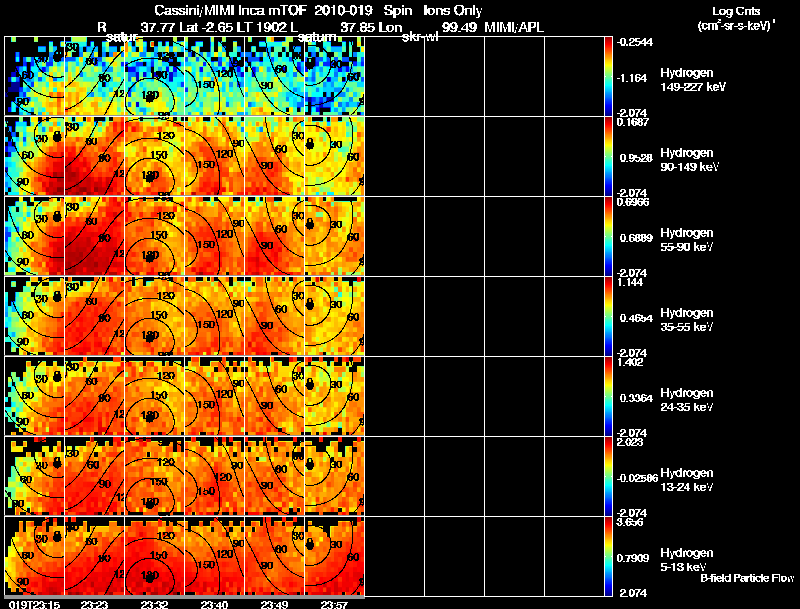The height and width of the screenshot is (609, 800).
Task: Click the 'B-field Particle Flow' caption
Action: tap(747, 578)
